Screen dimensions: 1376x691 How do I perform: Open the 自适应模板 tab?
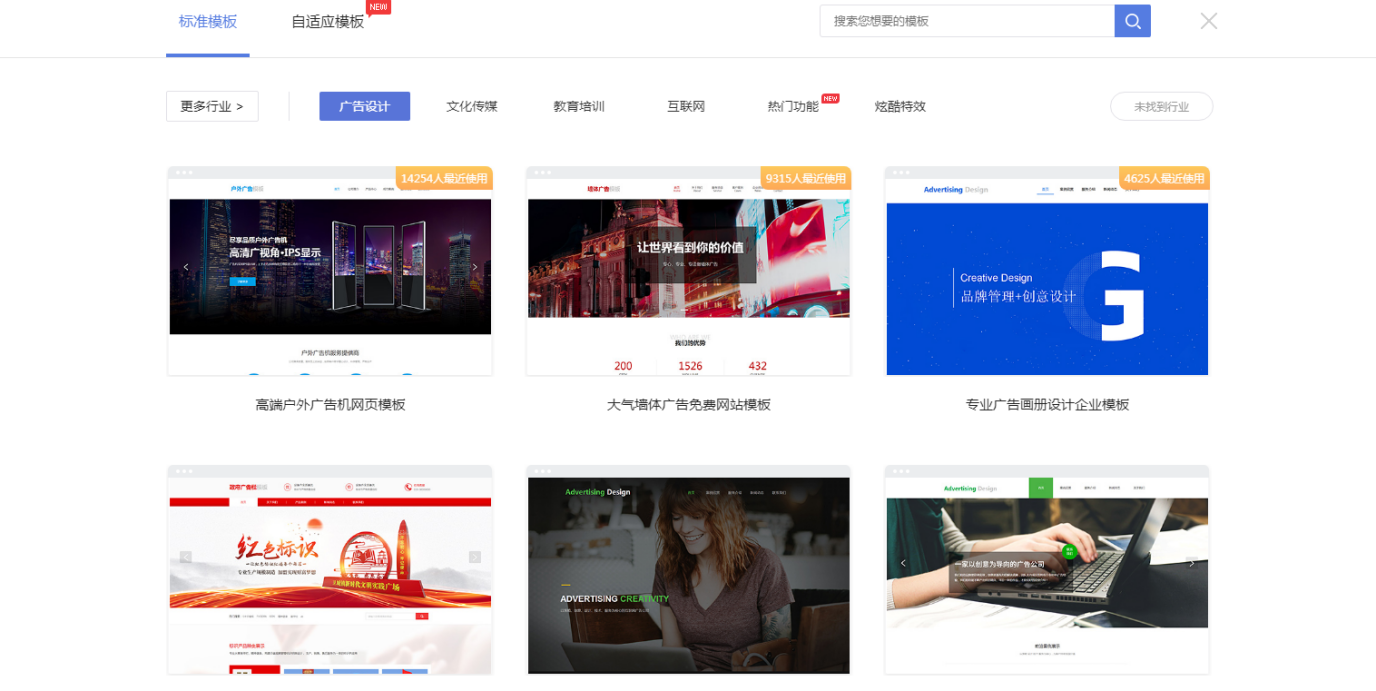(x=328, y=22)
